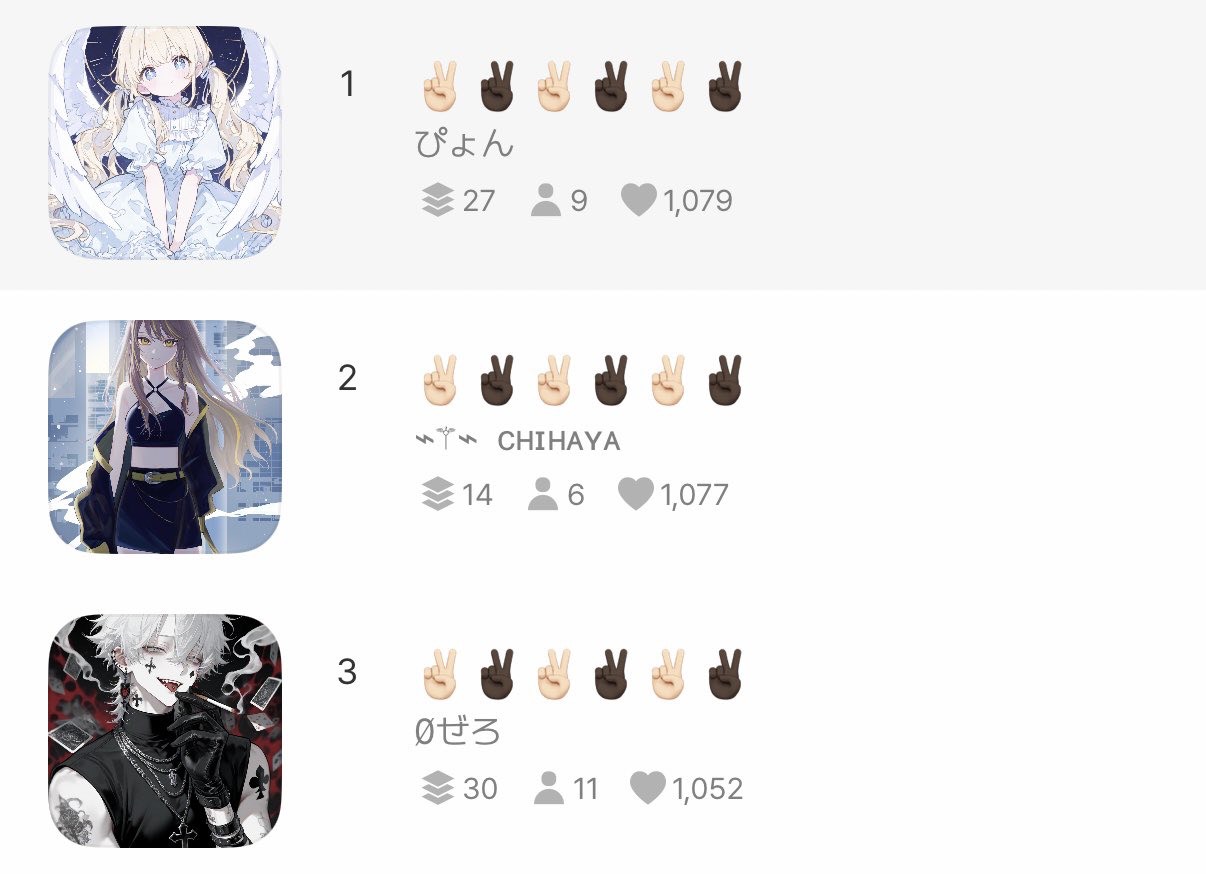Open the author name 0ぜろ
Image resolution: width=1206 pixels, height=874 pixels.
tap(457, 733)
